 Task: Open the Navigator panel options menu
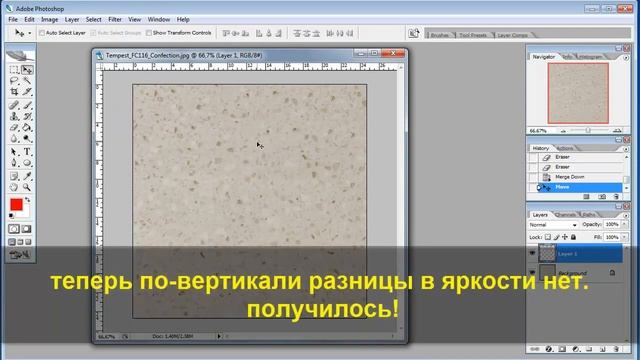point(626,58)
